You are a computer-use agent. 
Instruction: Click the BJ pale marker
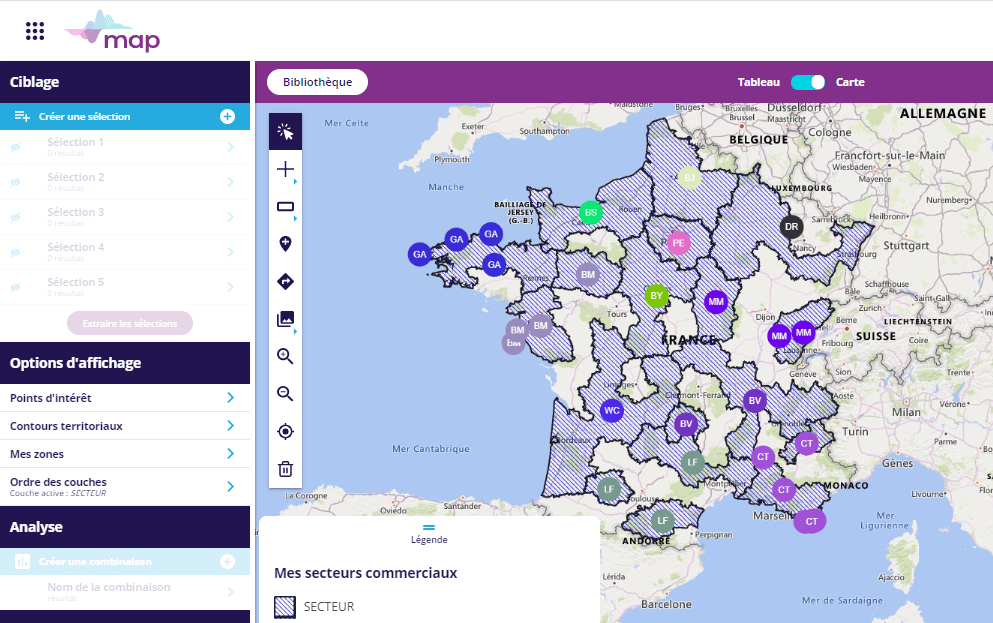(690, 178)
